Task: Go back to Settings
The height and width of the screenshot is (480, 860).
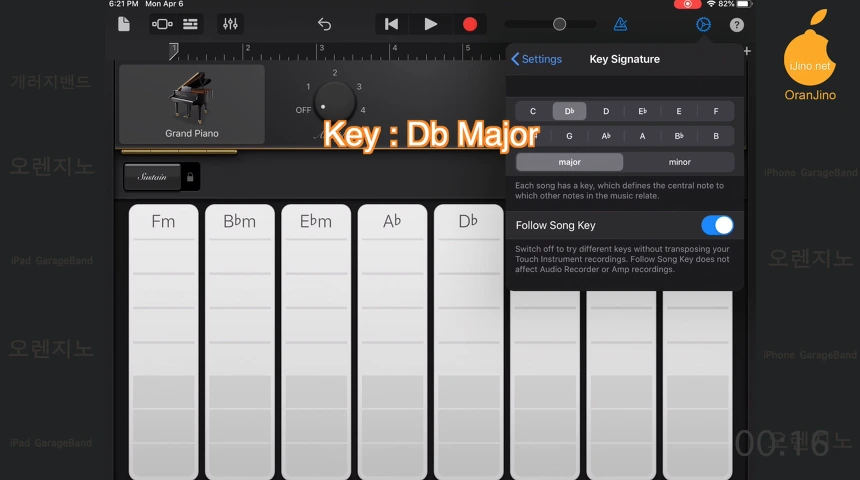Action: pyautogui.click(x=536, y=59)
